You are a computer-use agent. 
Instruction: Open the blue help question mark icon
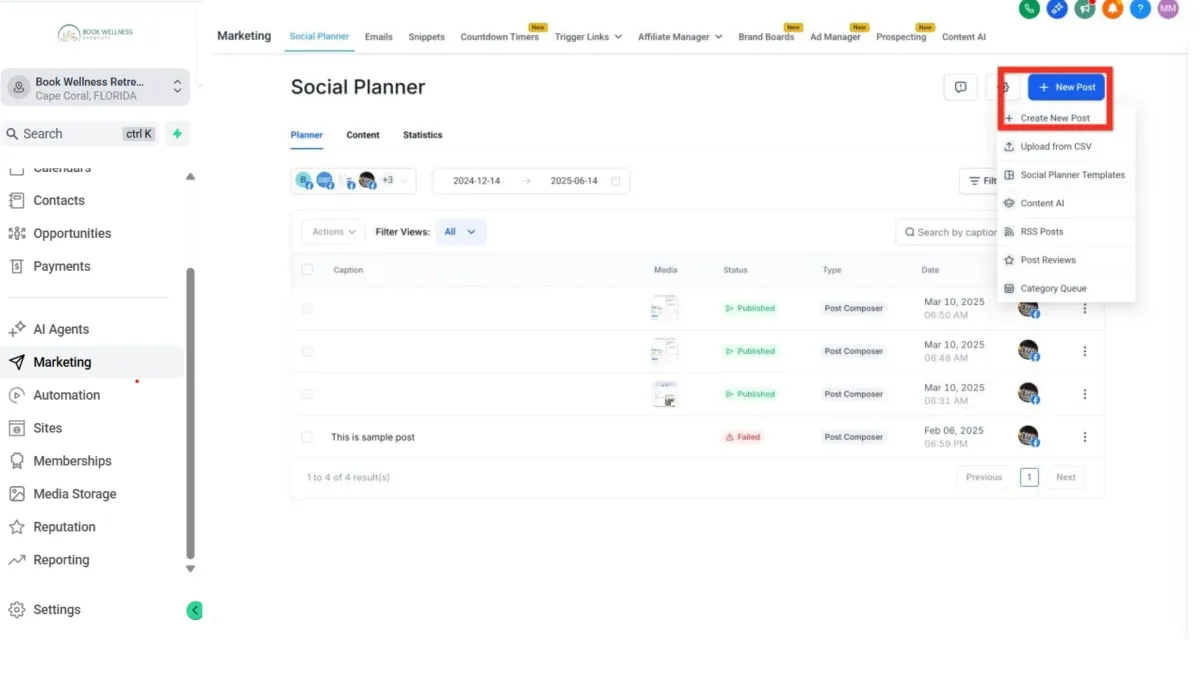tap(1140, 9)
